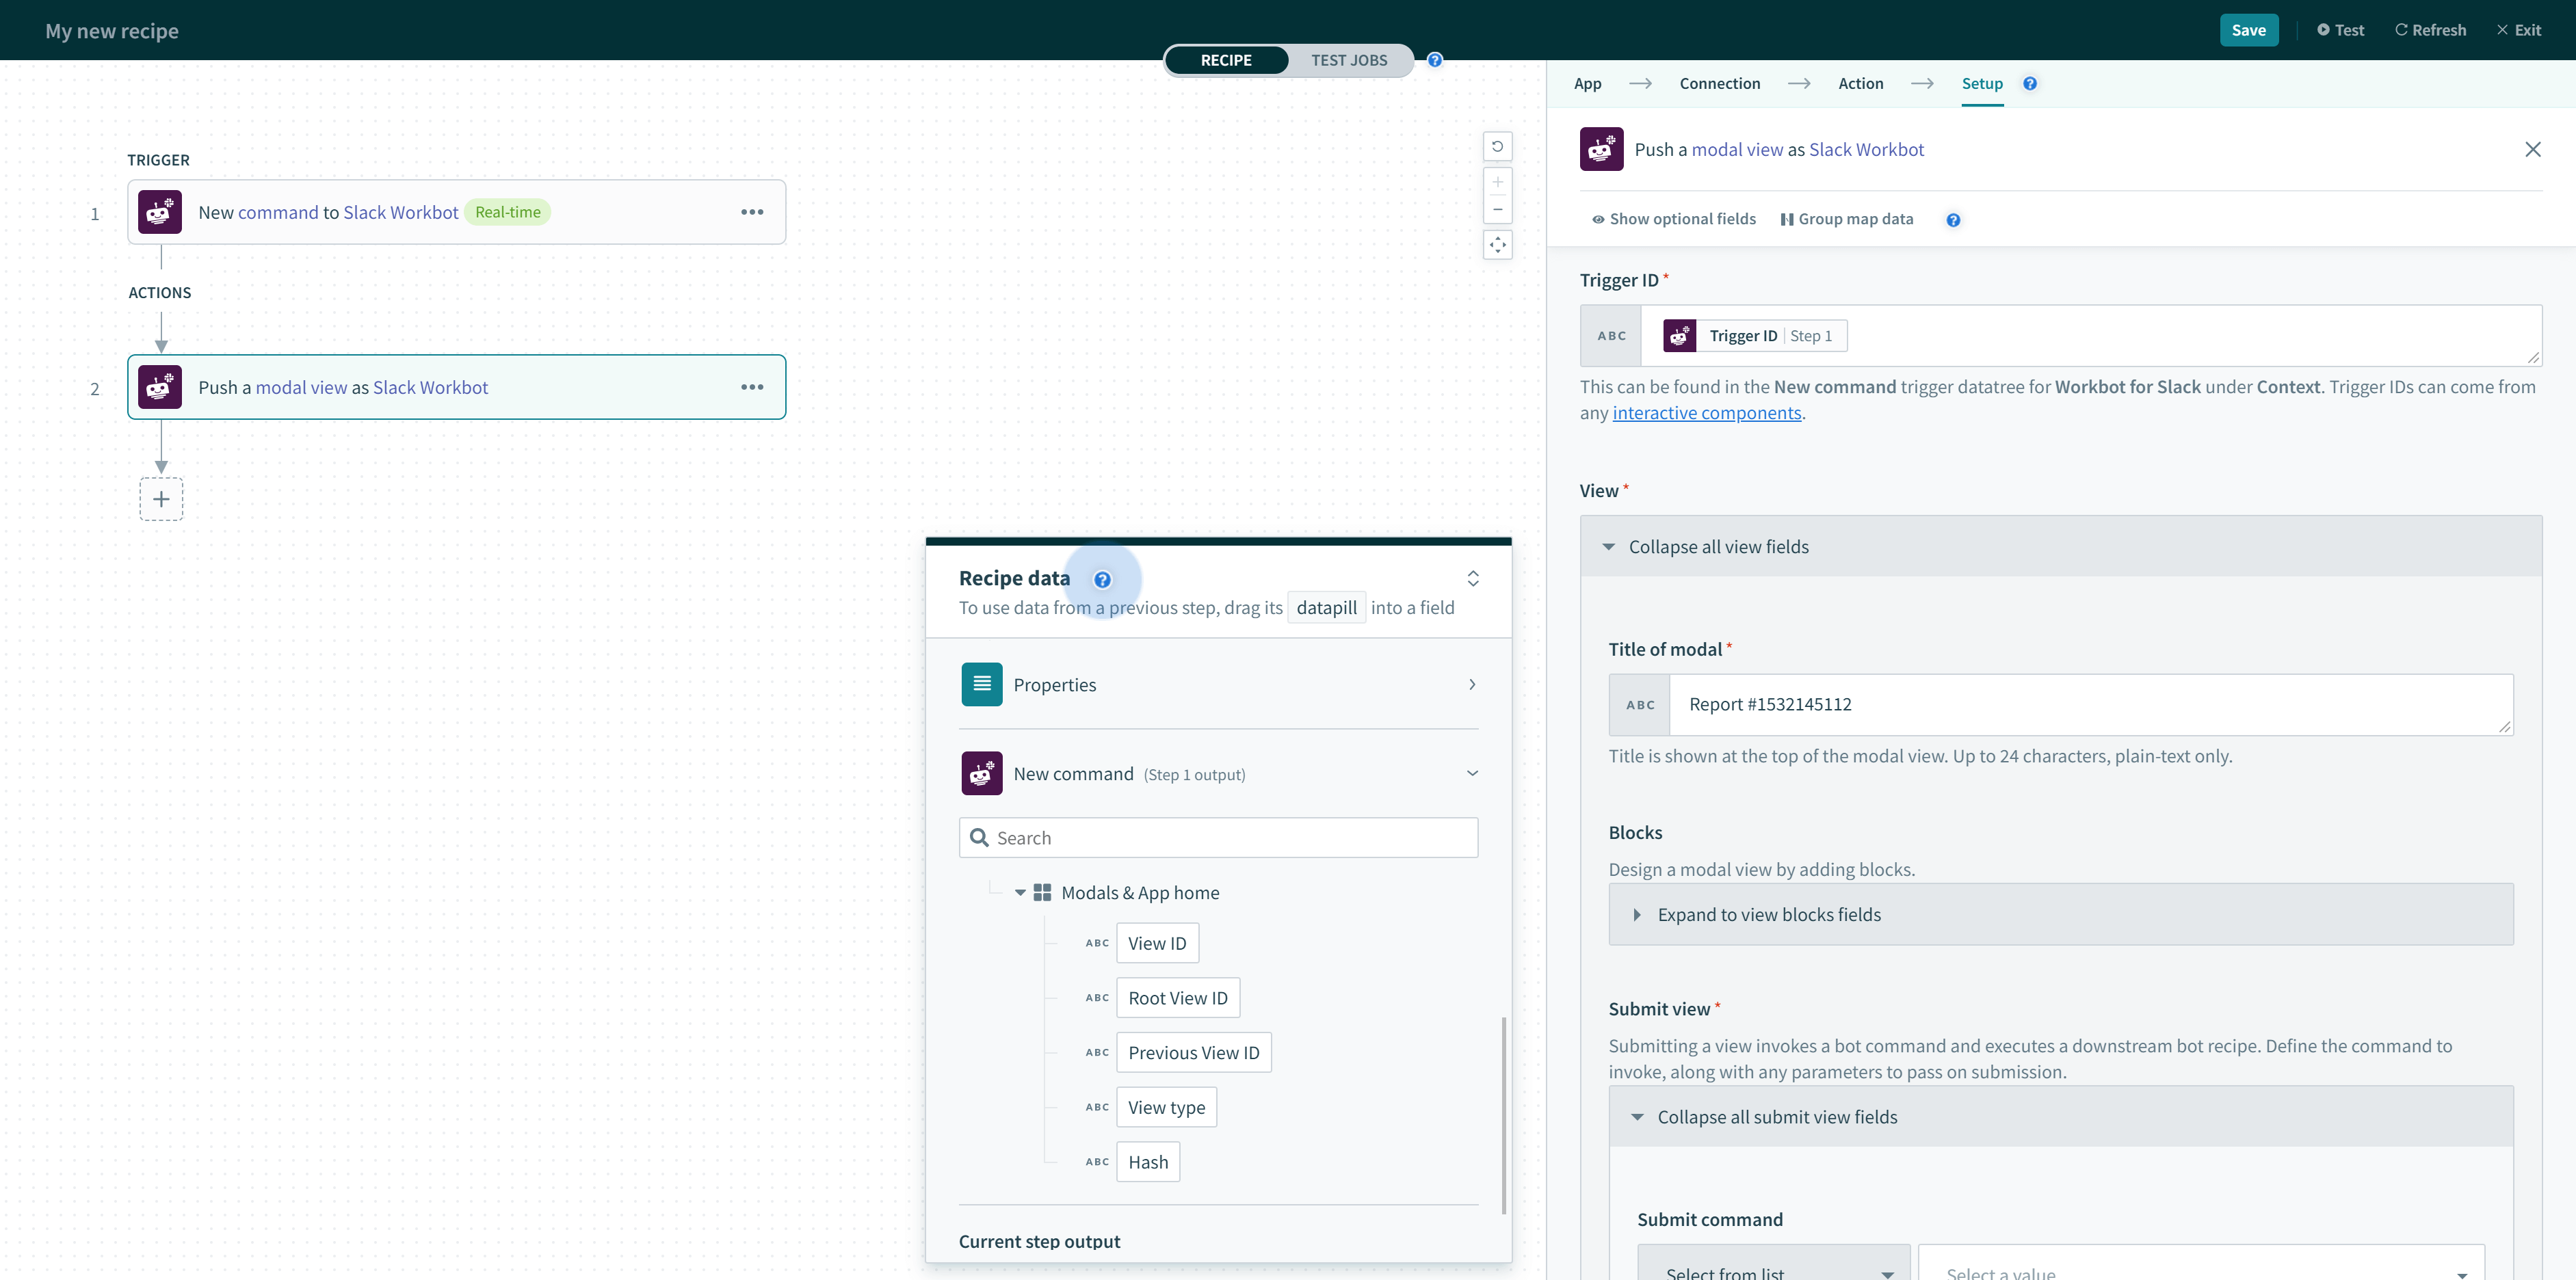Add a new step with plus icon
Screen dimensions: 2576x1280
pyautogui.click(x=161, y=499)
